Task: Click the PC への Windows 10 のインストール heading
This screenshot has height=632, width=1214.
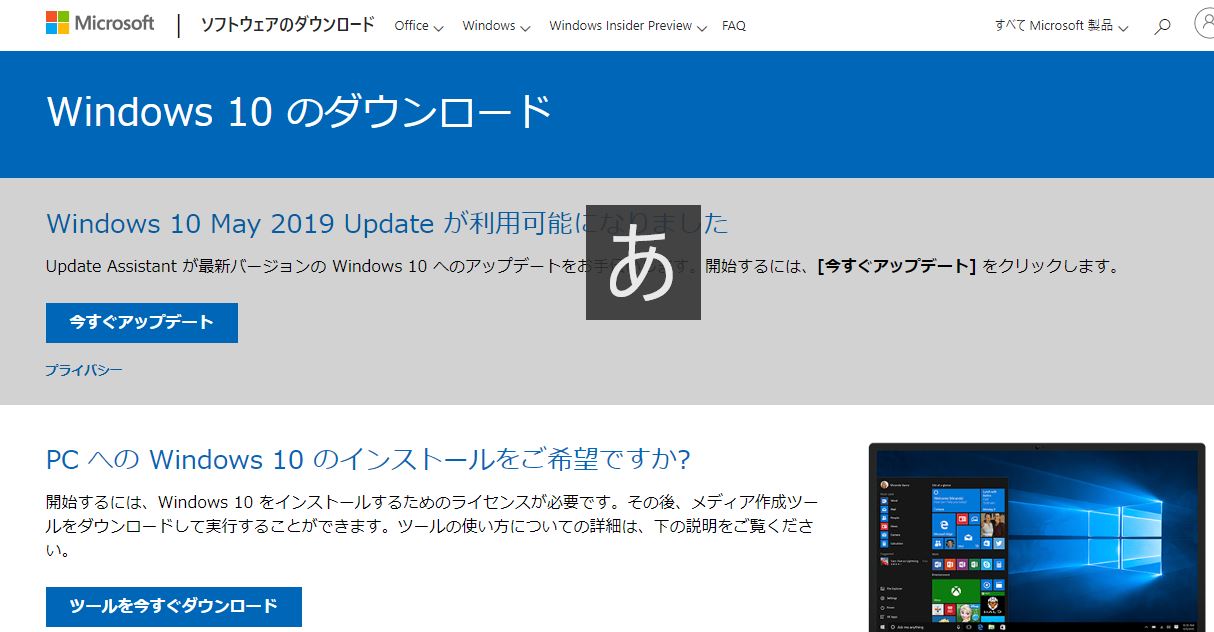Action: tap(368, 460)
